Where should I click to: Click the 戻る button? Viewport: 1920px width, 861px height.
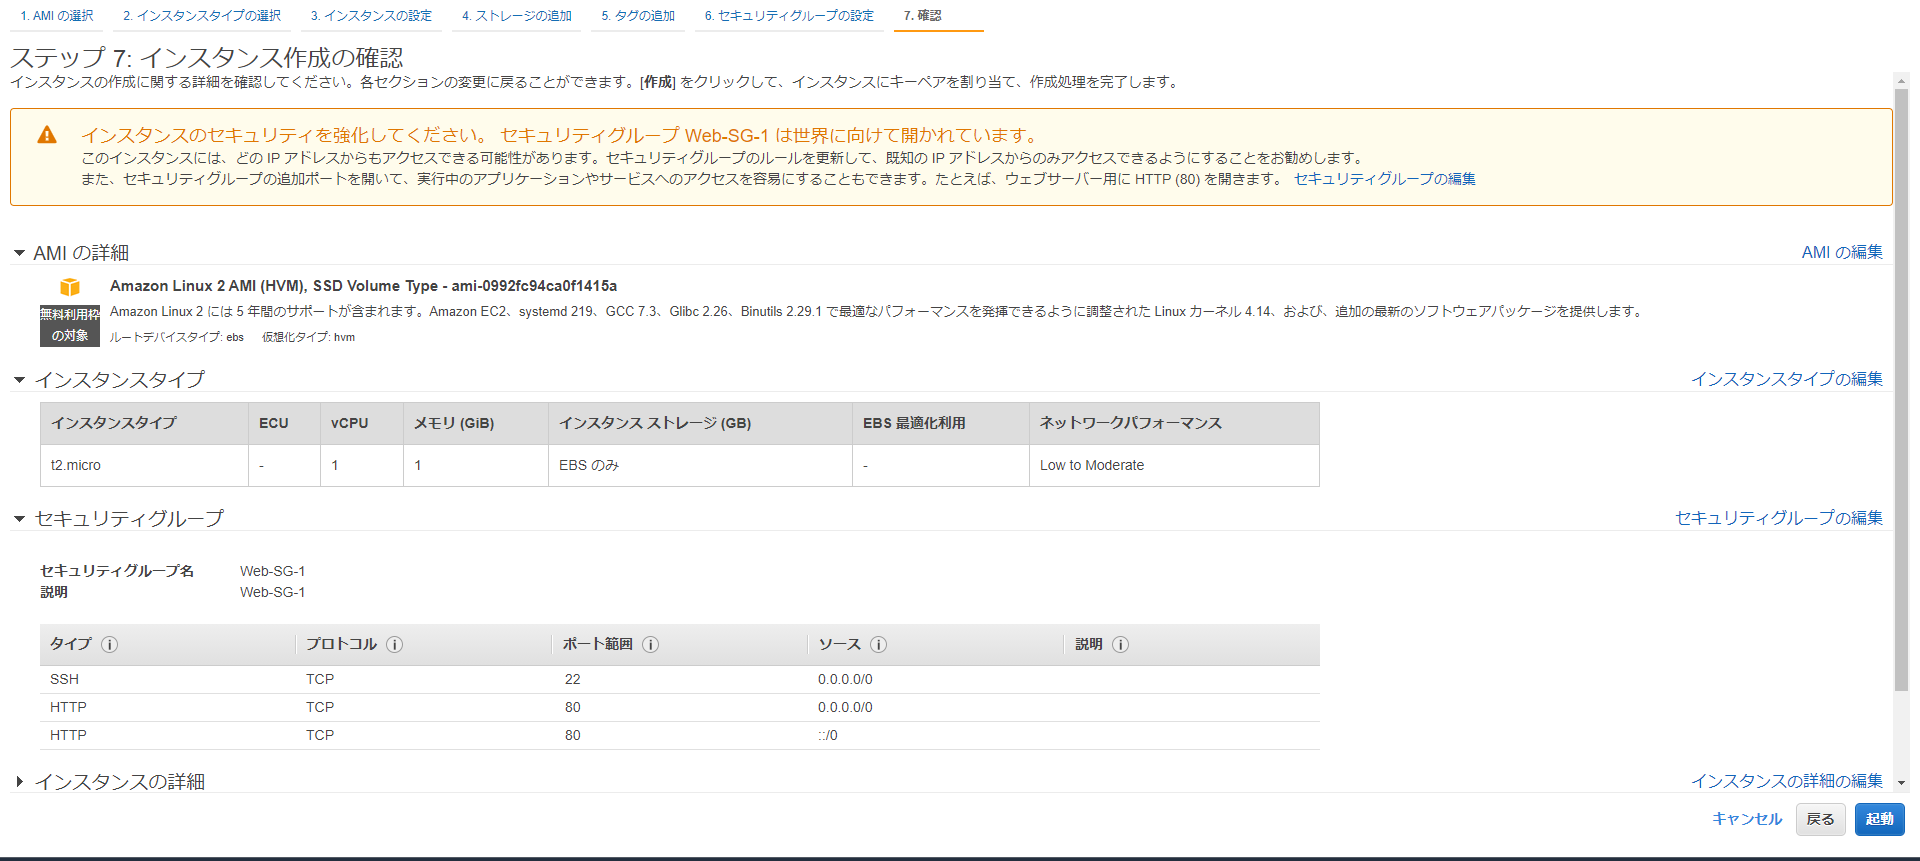click(x=1820, y=819)
